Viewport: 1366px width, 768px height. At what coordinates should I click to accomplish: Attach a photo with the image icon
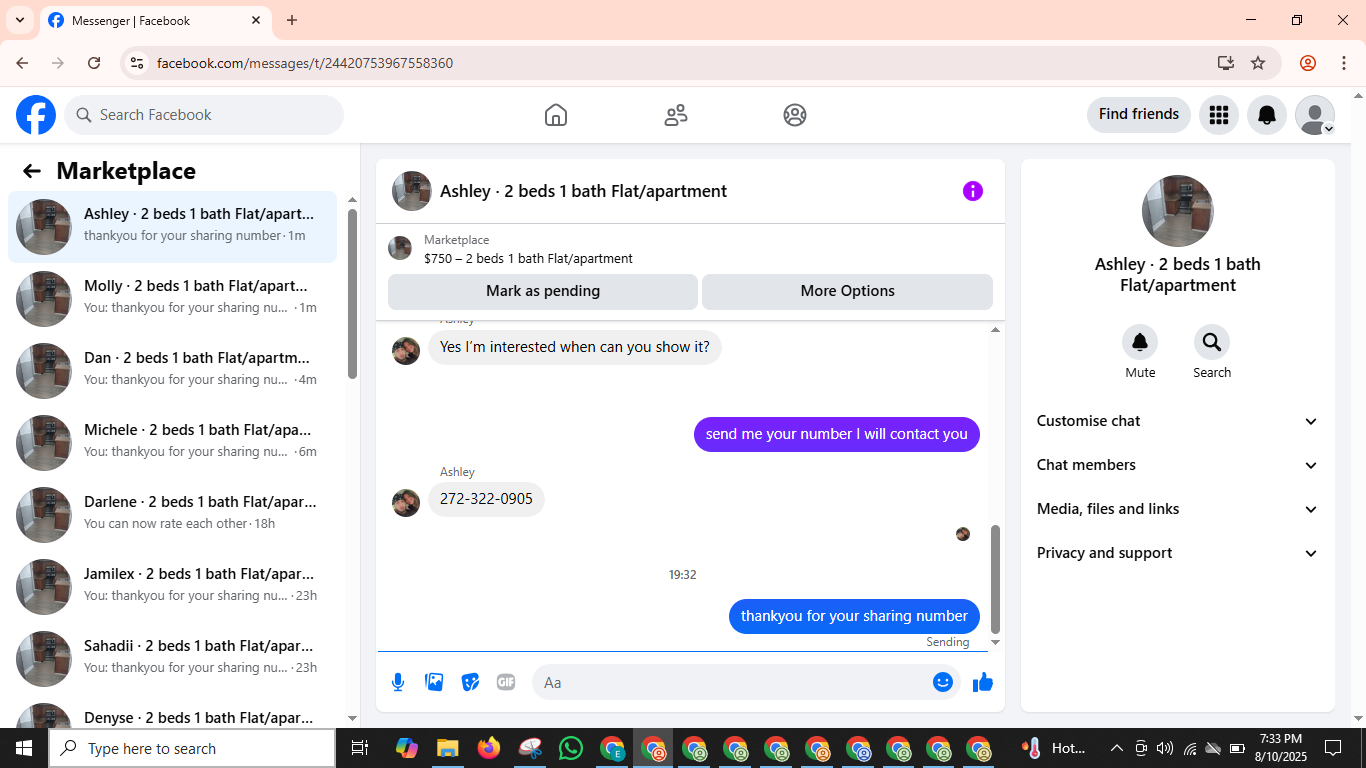[x=434, y=682]
